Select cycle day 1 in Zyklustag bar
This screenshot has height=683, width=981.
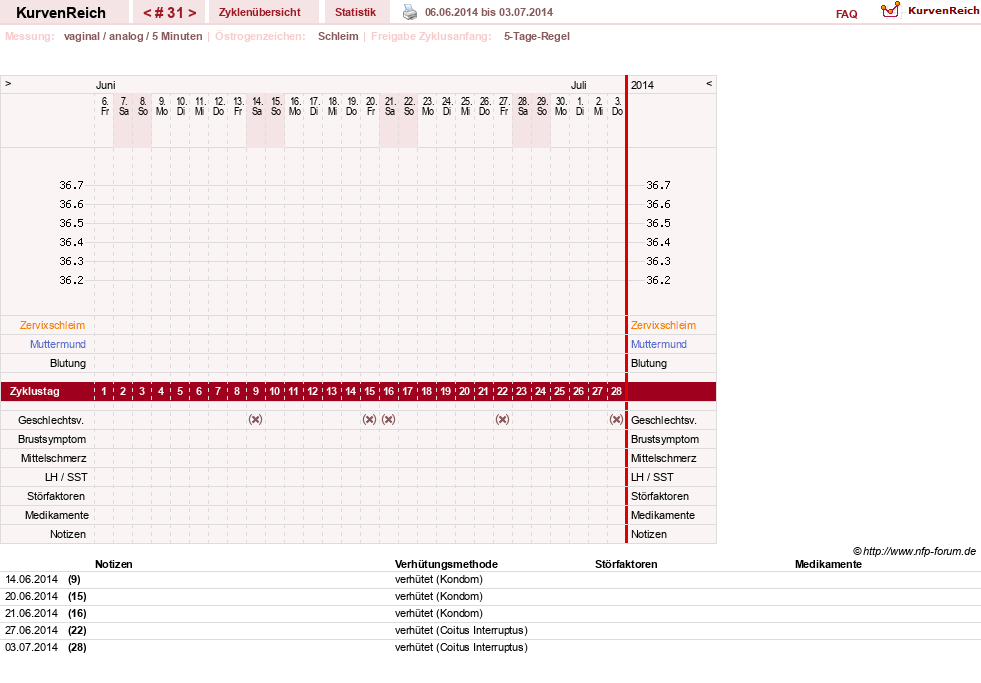(x=104, y=392)
